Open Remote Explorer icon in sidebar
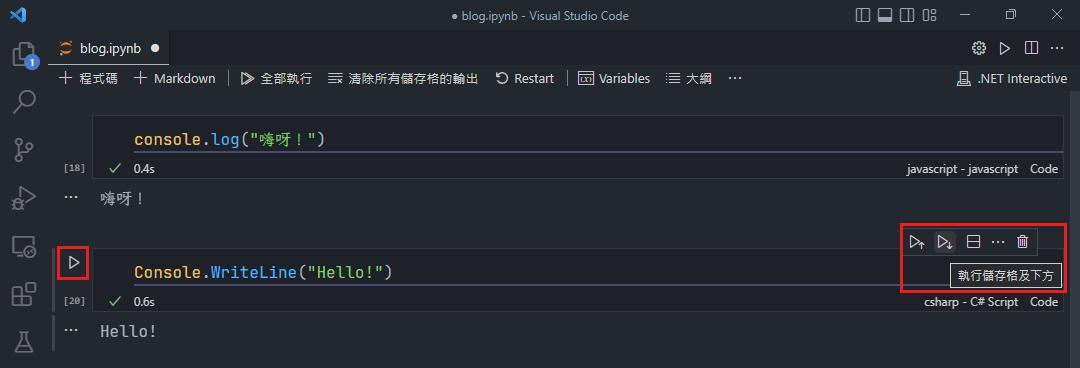1080x368 pixels. [x=24, y=246]
